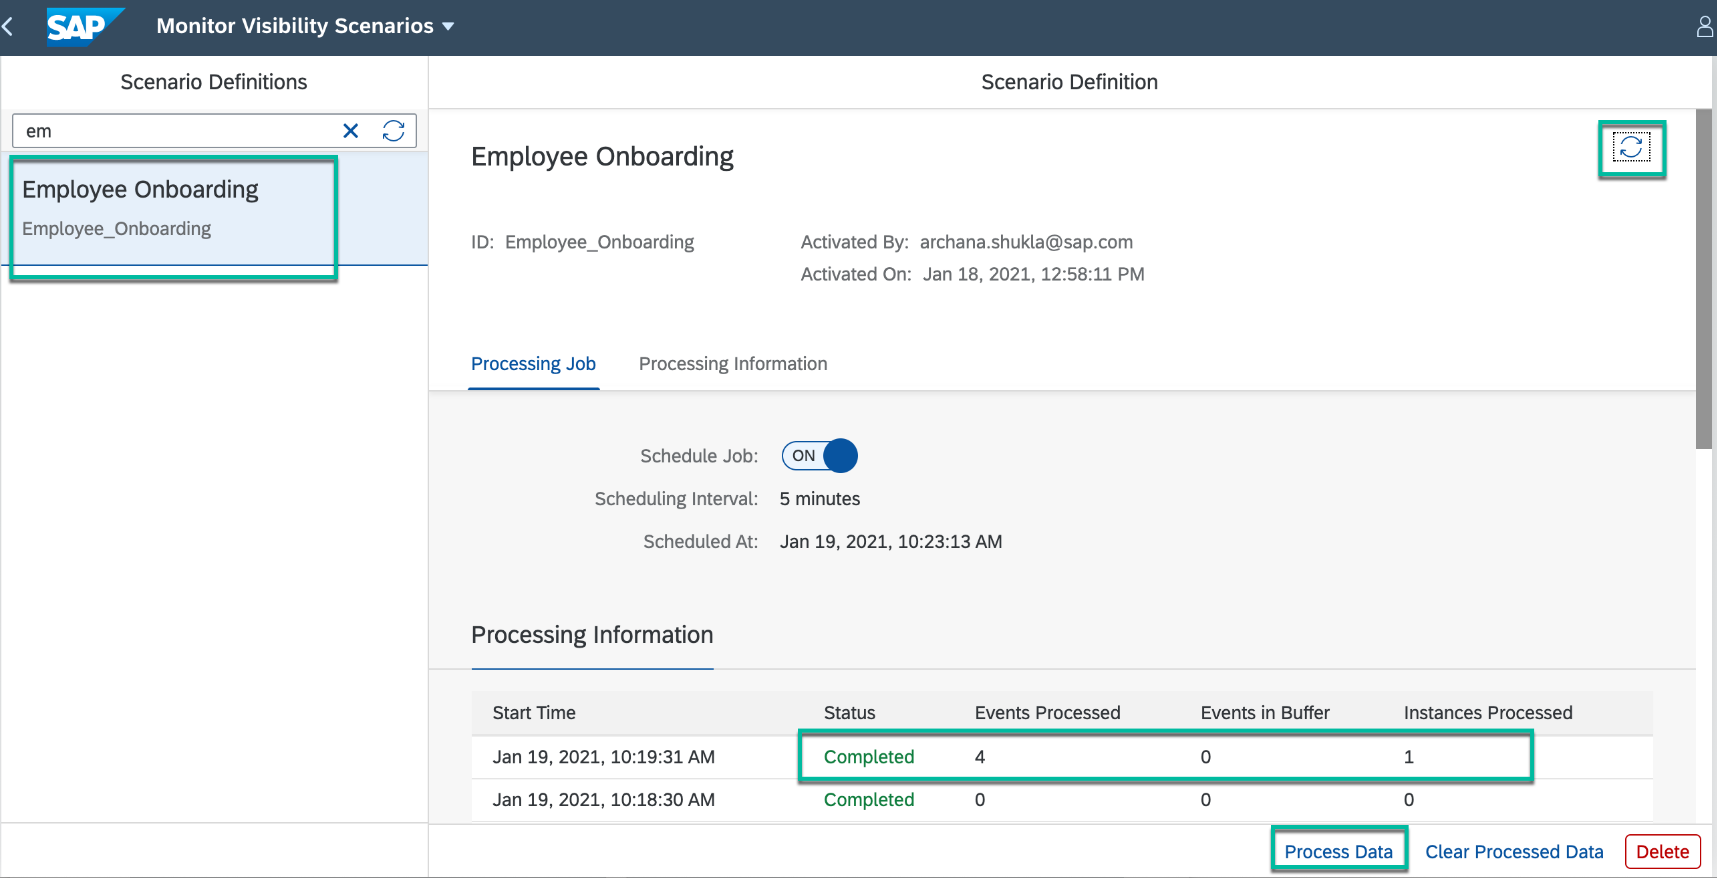Switch to the Processing Job tab
The image size is (1717, 878).
pos(533,364)
